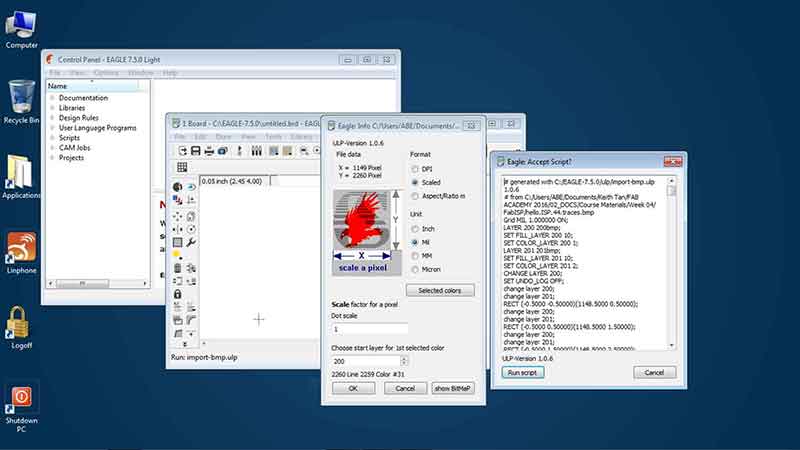Click the start layer spinner arrows
The height and width of the screenshot is (450, 800).
(404, 361)
